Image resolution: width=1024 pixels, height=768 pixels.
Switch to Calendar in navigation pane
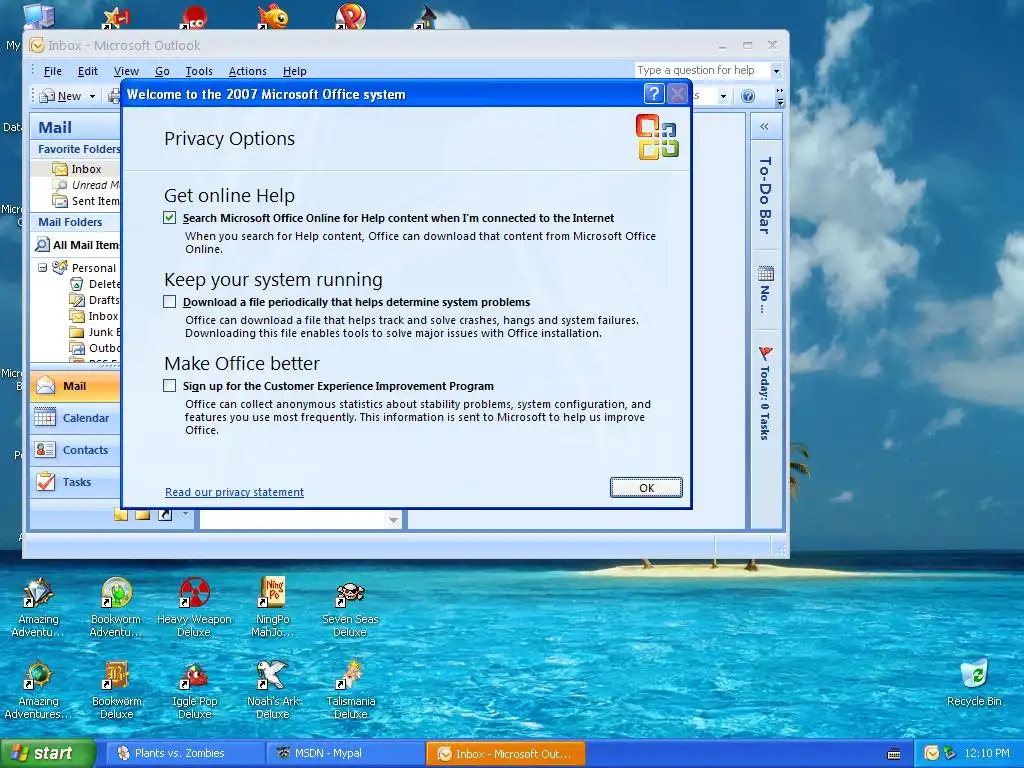click(x=76, y=418)
